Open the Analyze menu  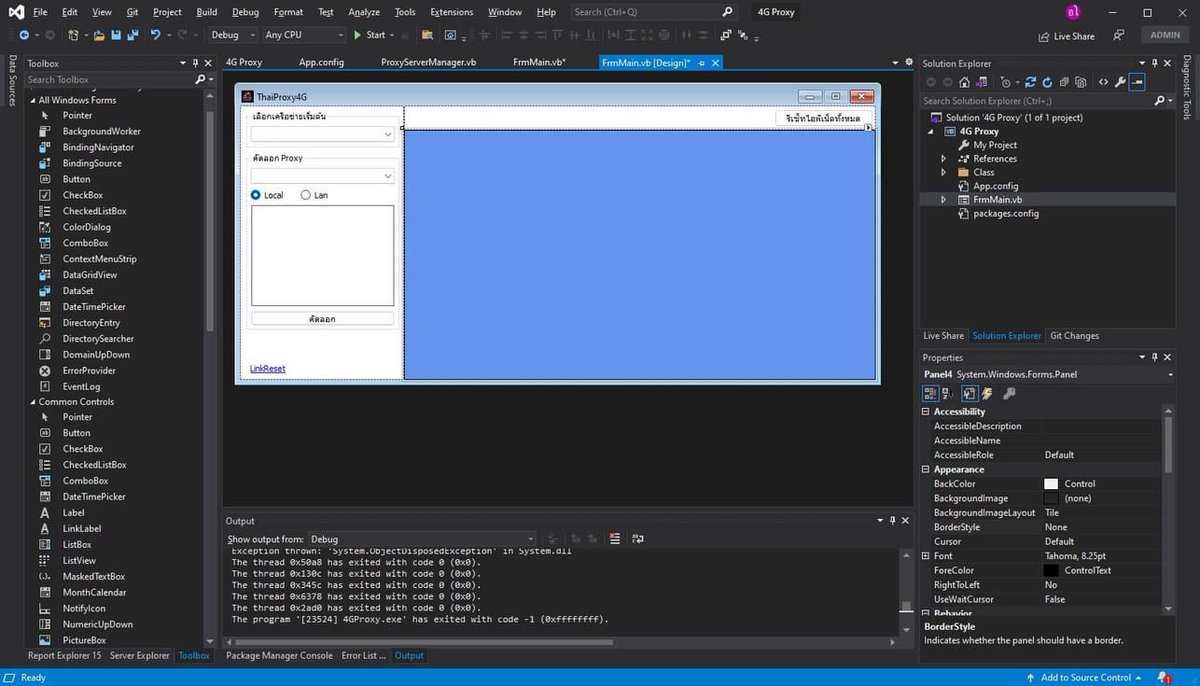(x=364, y=12)
